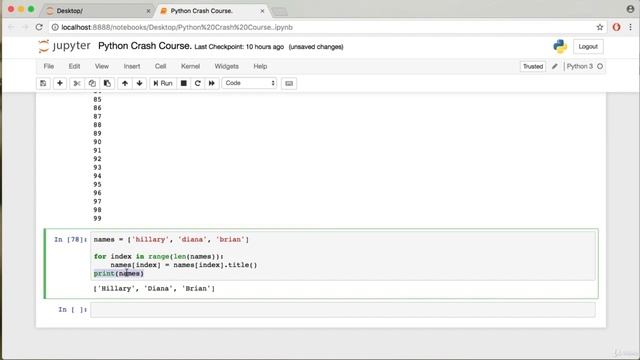The height and width of the screenshot is (360, 640).
Task: Open the Insert menu
Action: (x=132, y=66)
